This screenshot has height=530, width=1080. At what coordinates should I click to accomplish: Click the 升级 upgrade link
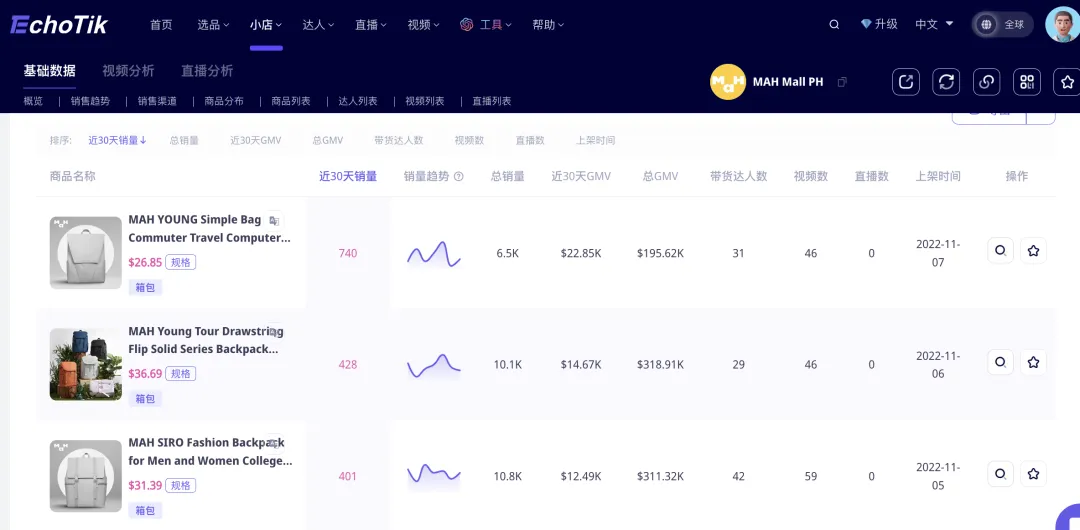pyautogui.click(x=880, y=24)
